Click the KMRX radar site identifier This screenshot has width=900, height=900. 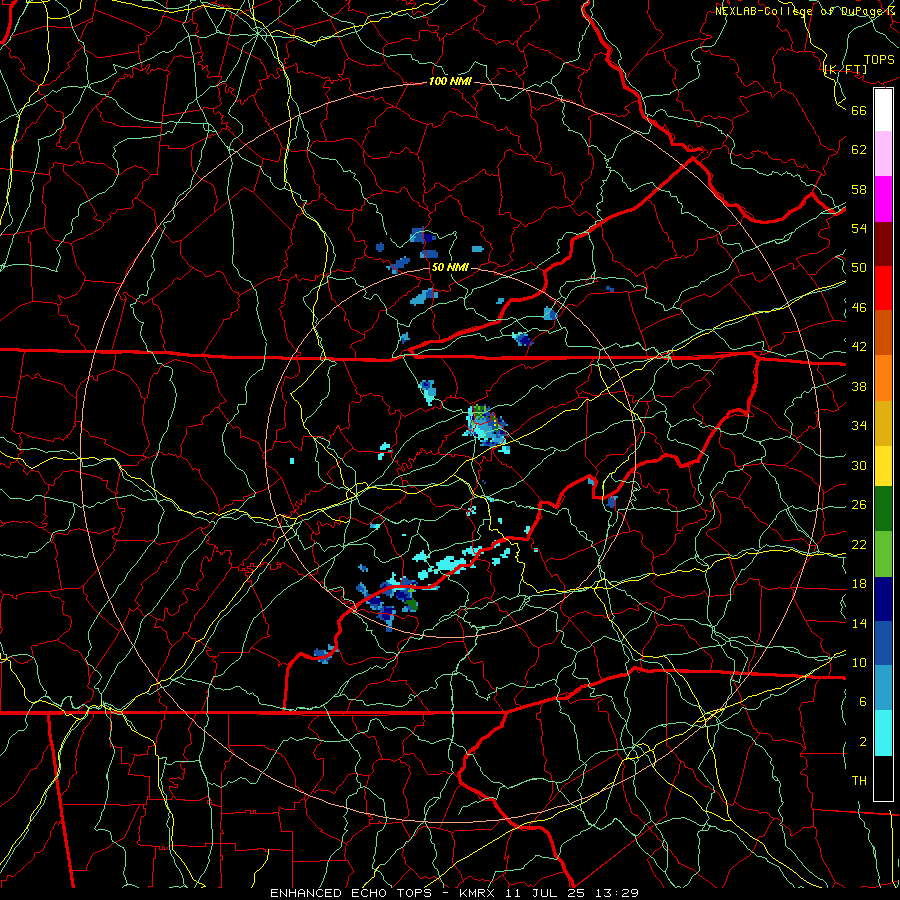pyautogui.click(x=479, y=893)
